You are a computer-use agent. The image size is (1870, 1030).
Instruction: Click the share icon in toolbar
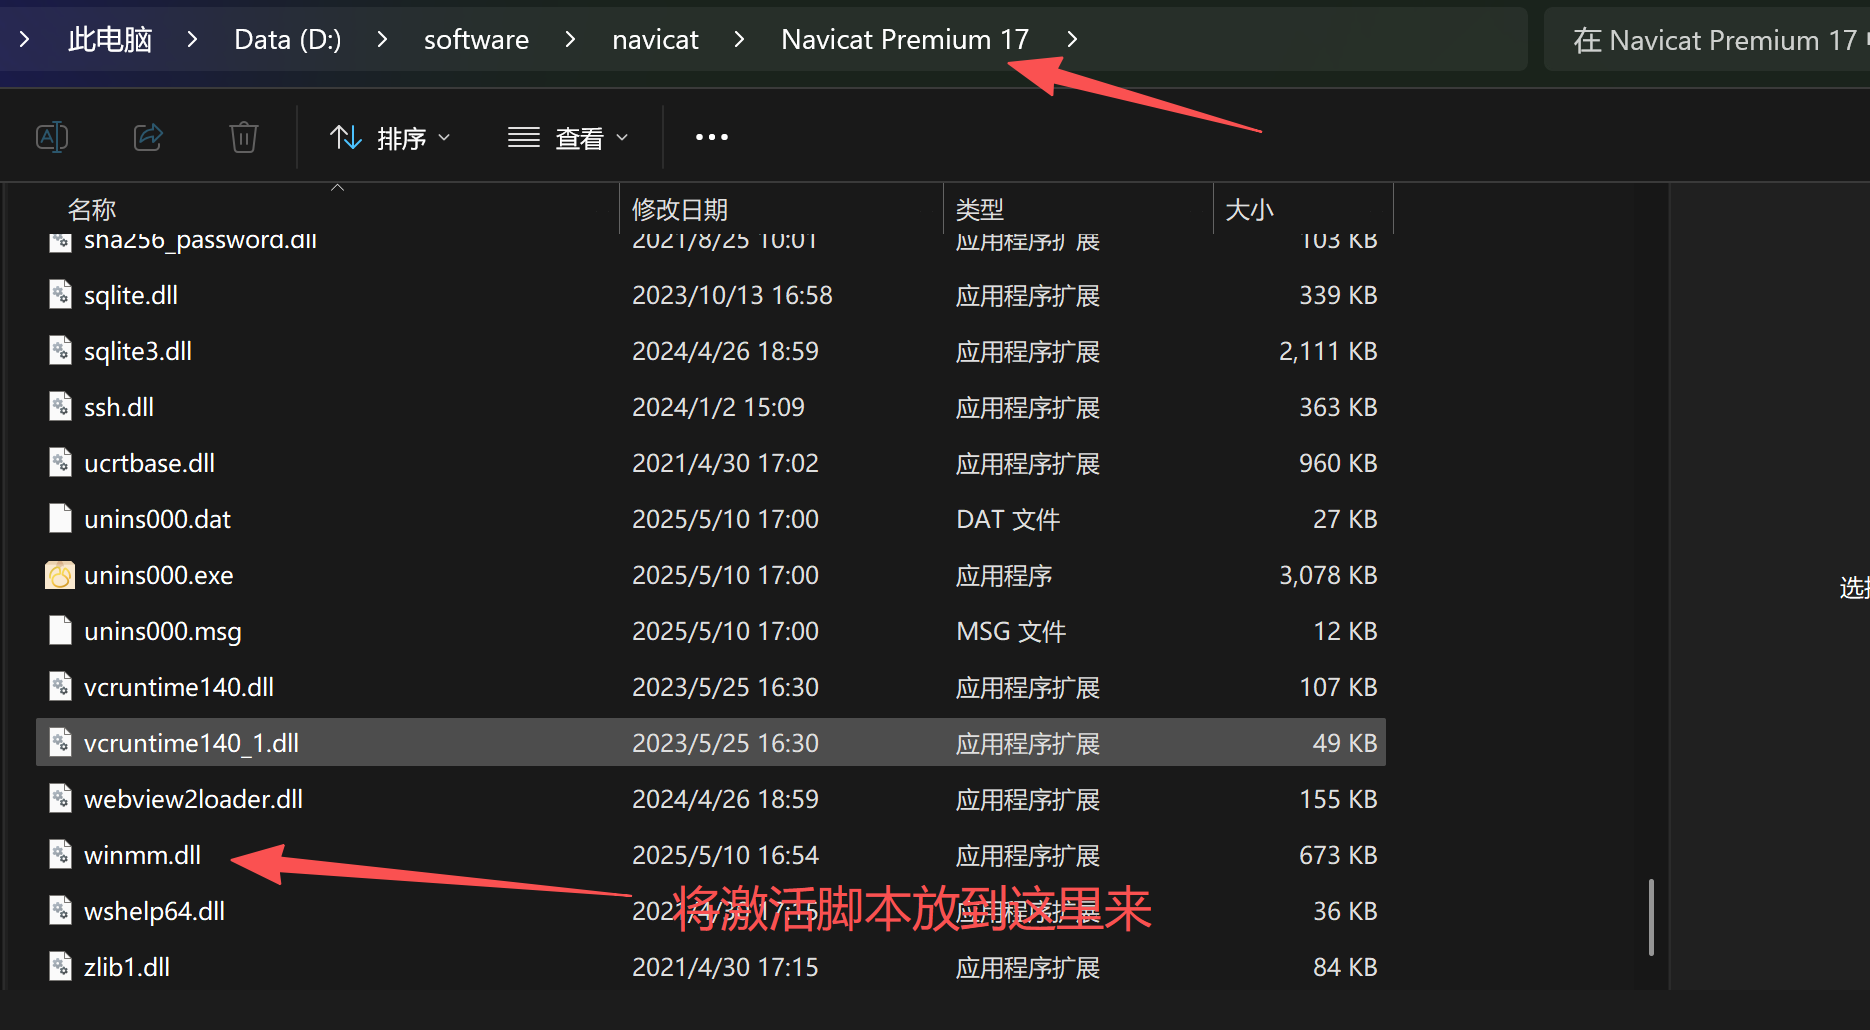click(x=148, y=137)
